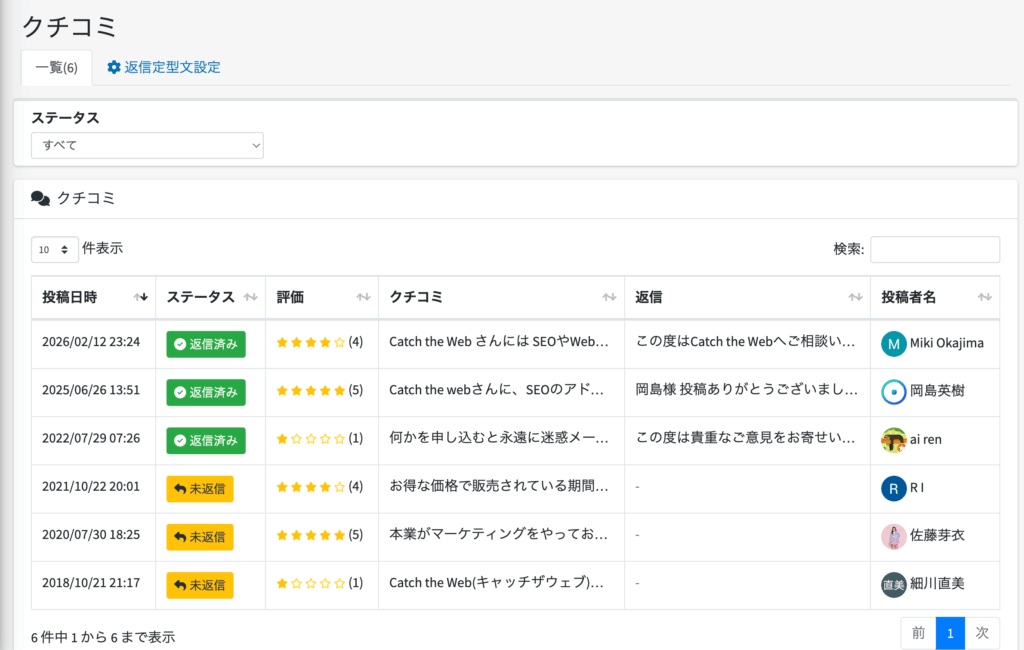
Task: Click the ai ren profile picture
Action: [x=893, y=439]
